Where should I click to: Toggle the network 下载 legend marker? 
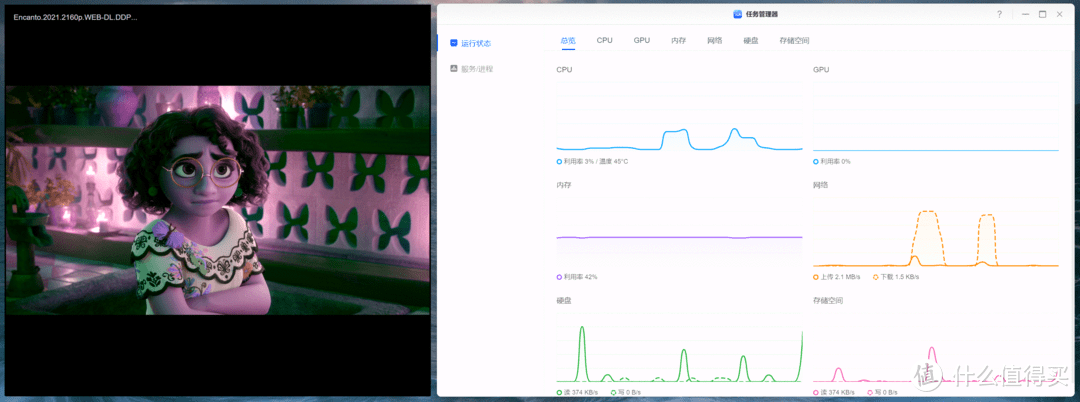tap(876, 277)
